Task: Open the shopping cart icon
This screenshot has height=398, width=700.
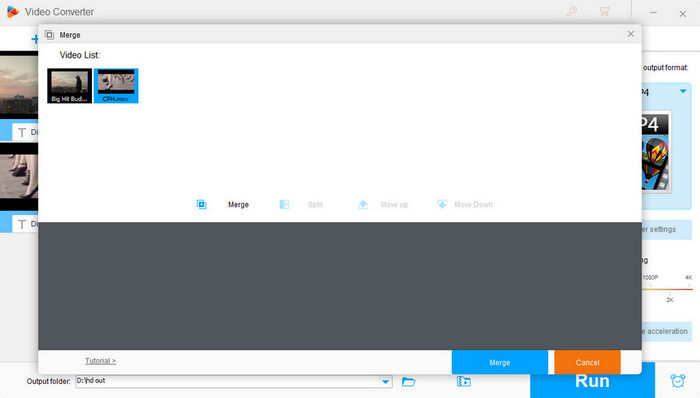Action: coord(604,11)
